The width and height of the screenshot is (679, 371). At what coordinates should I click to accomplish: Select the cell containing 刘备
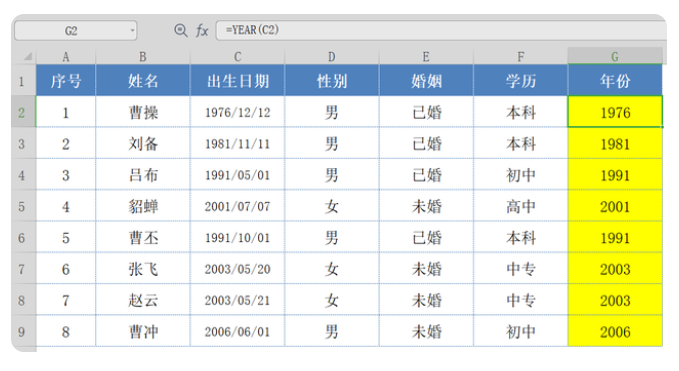point(143,143)
